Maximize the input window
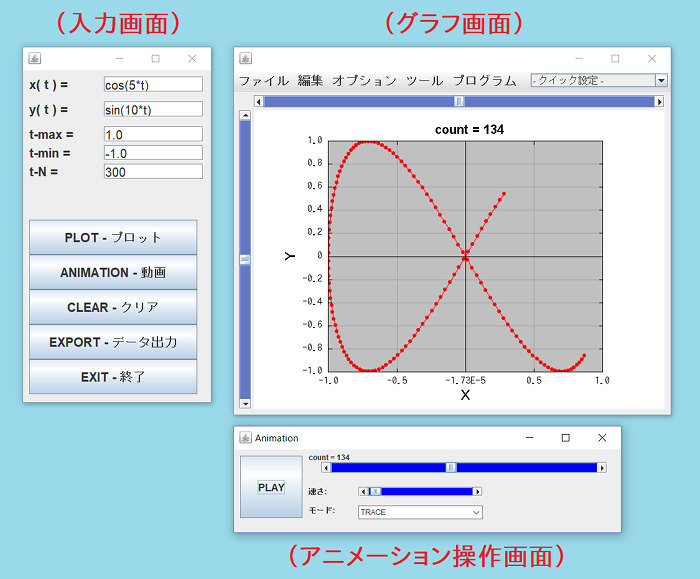 (x=155, y=58)
